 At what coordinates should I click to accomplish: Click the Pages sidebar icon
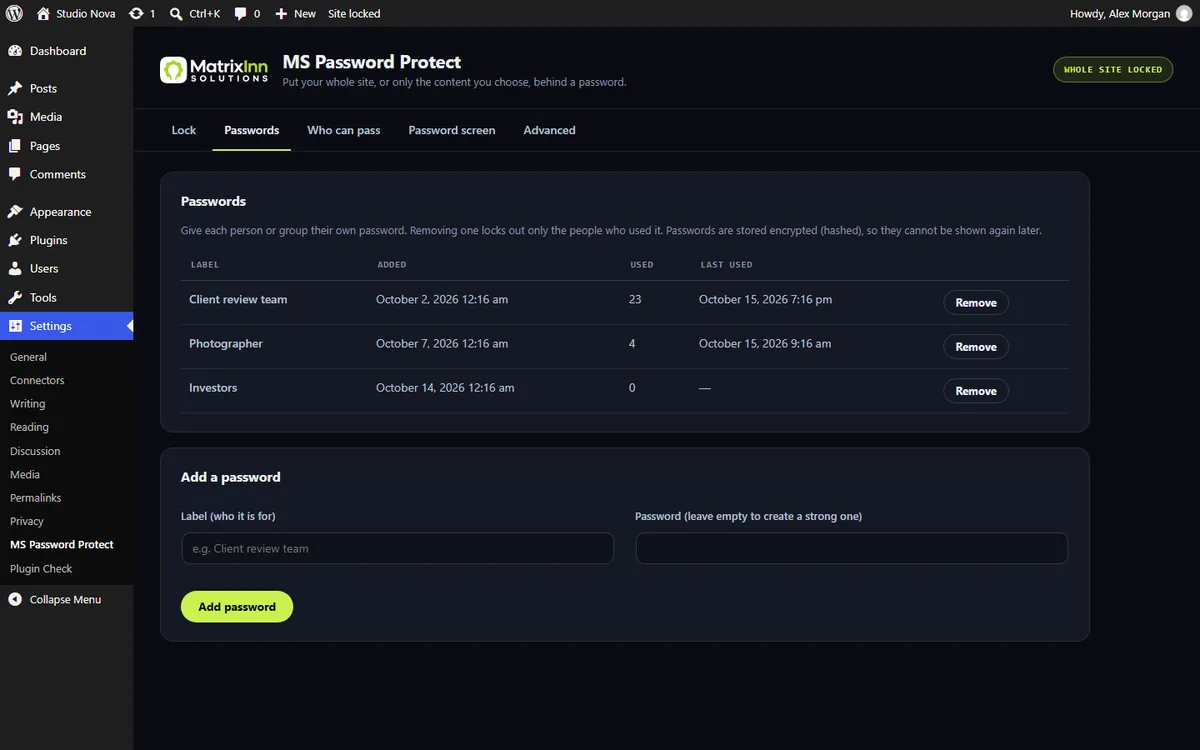(15, 146)
